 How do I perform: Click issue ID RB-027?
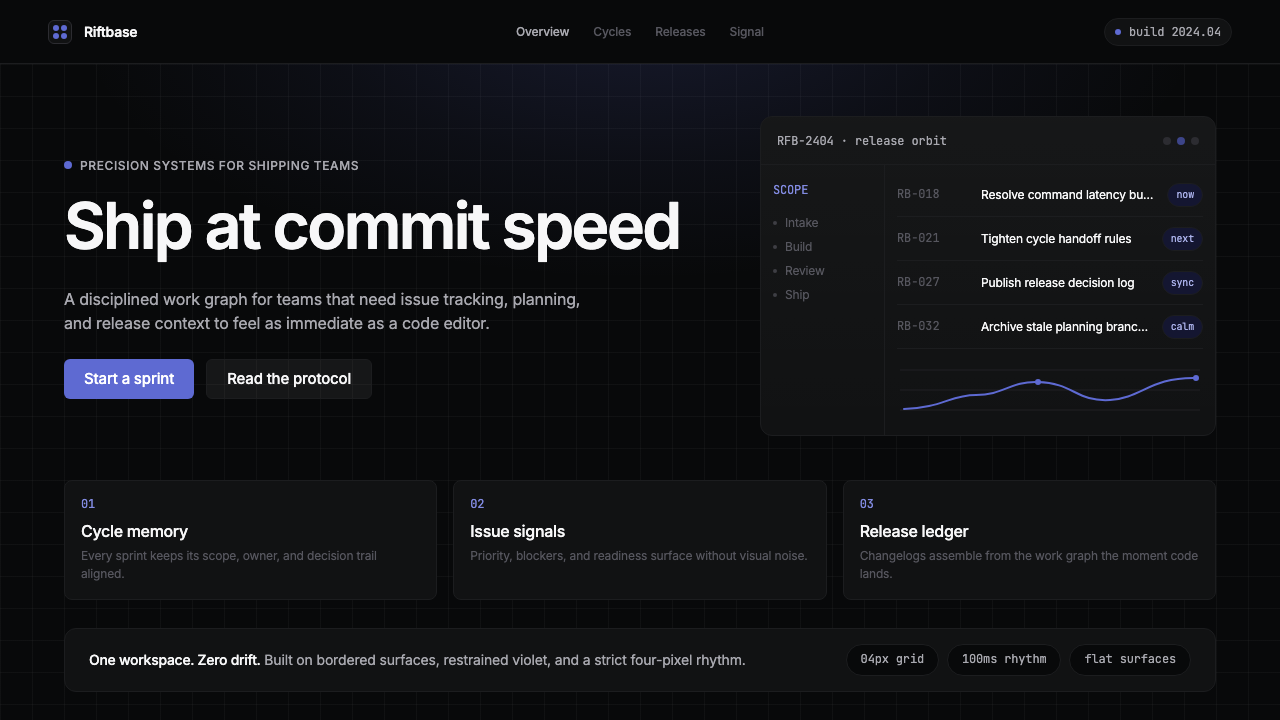coord(918,283)
